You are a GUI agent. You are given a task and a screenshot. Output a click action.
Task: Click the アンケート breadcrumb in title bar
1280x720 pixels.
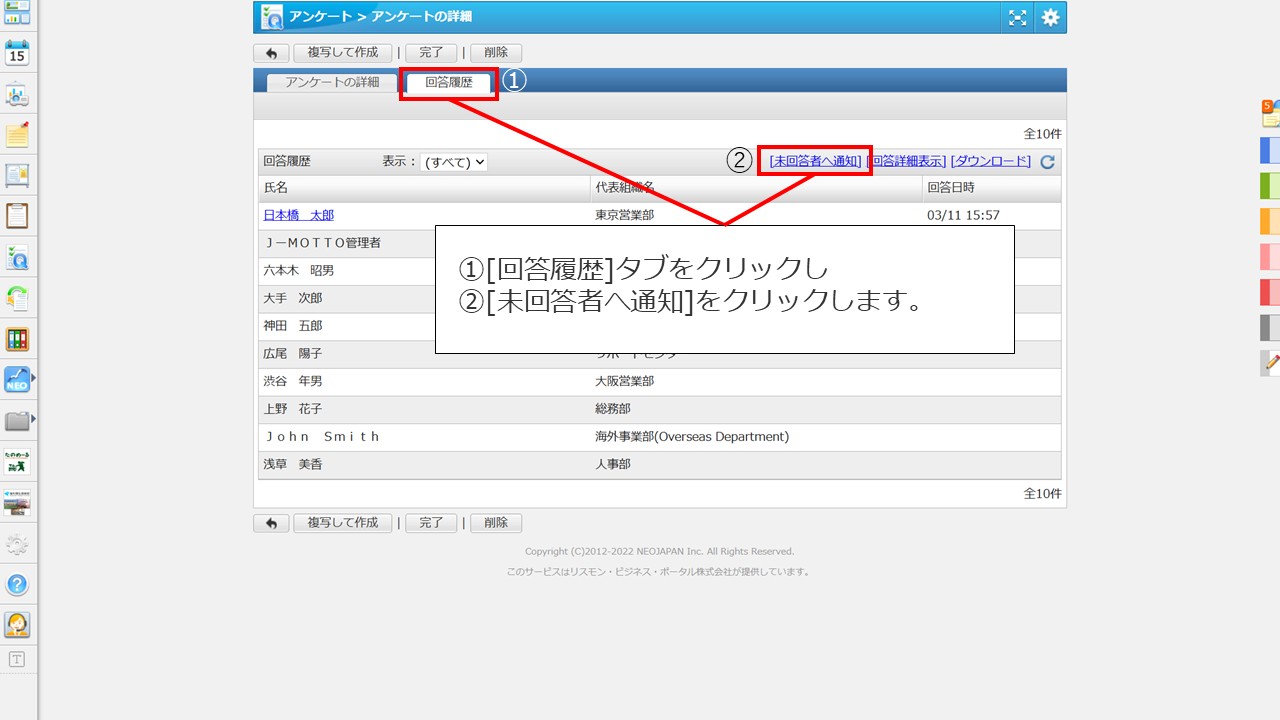click(x=320, y=17)
